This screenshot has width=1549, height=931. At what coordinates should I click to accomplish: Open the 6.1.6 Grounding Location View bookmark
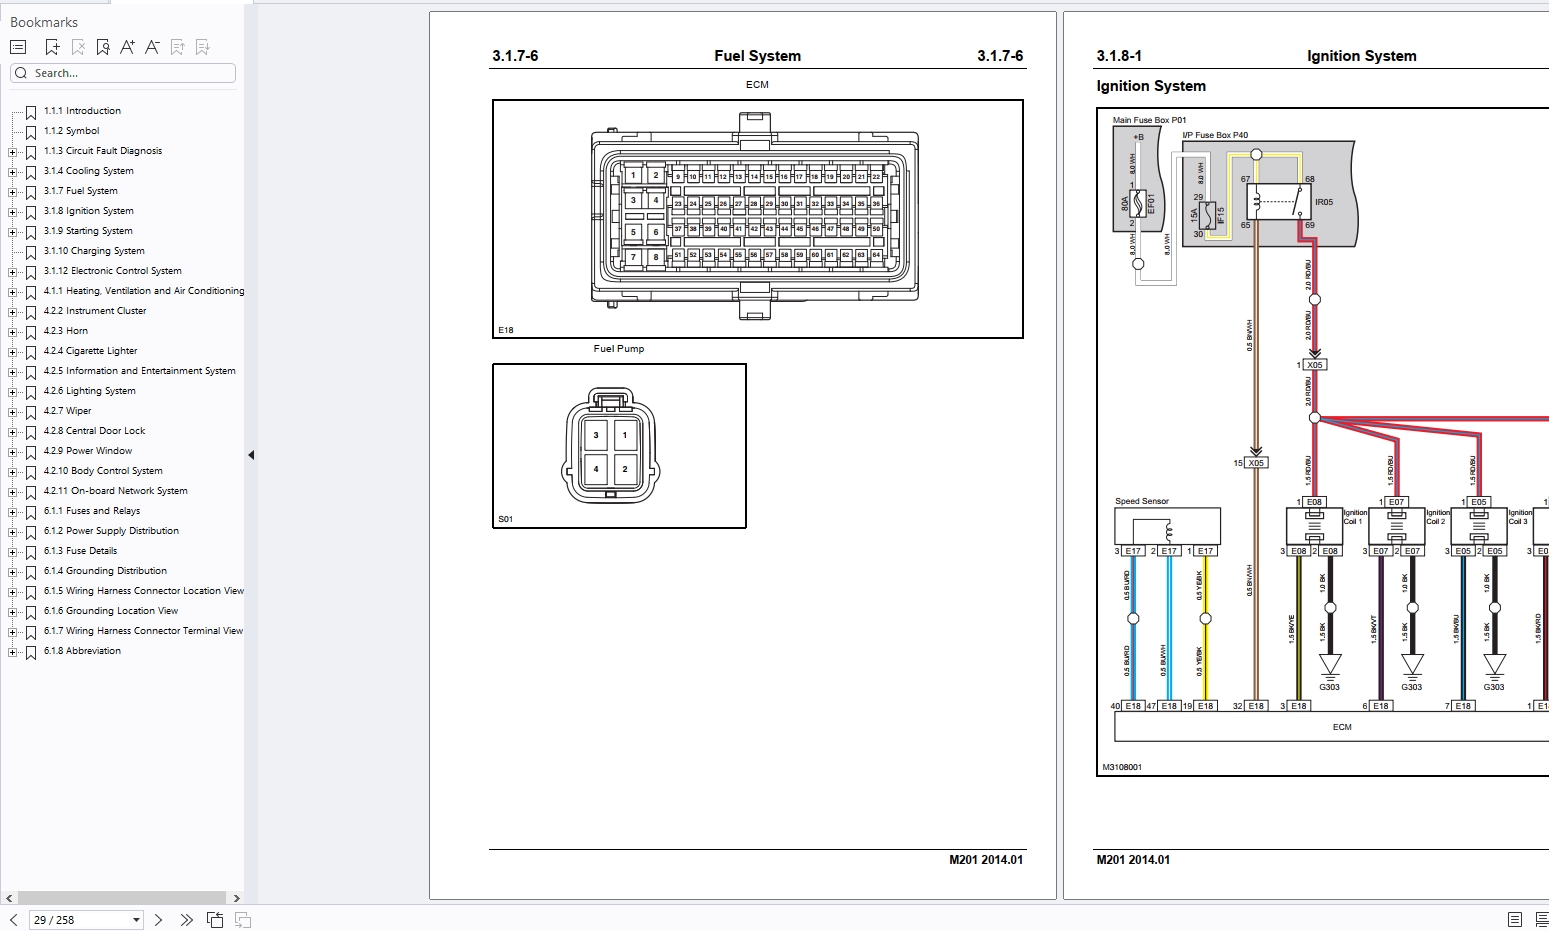point(111,611)
